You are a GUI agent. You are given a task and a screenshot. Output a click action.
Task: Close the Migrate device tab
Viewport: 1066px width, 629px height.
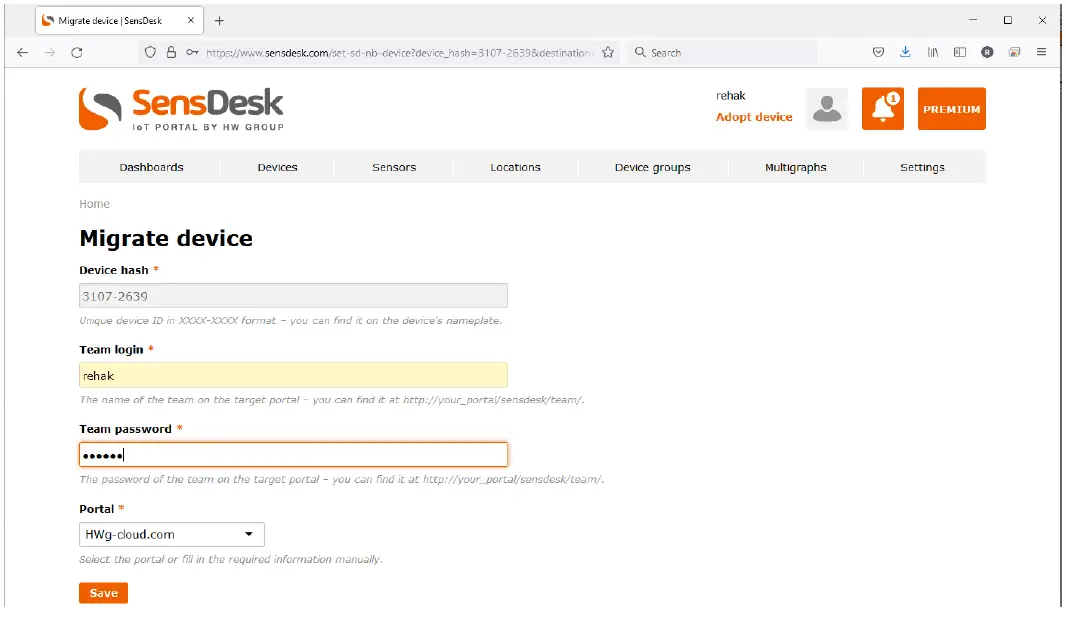click(190, 20)
